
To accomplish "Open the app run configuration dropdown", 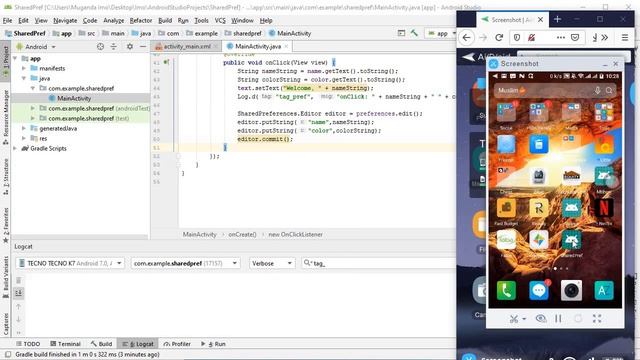I will click(442, 33).
